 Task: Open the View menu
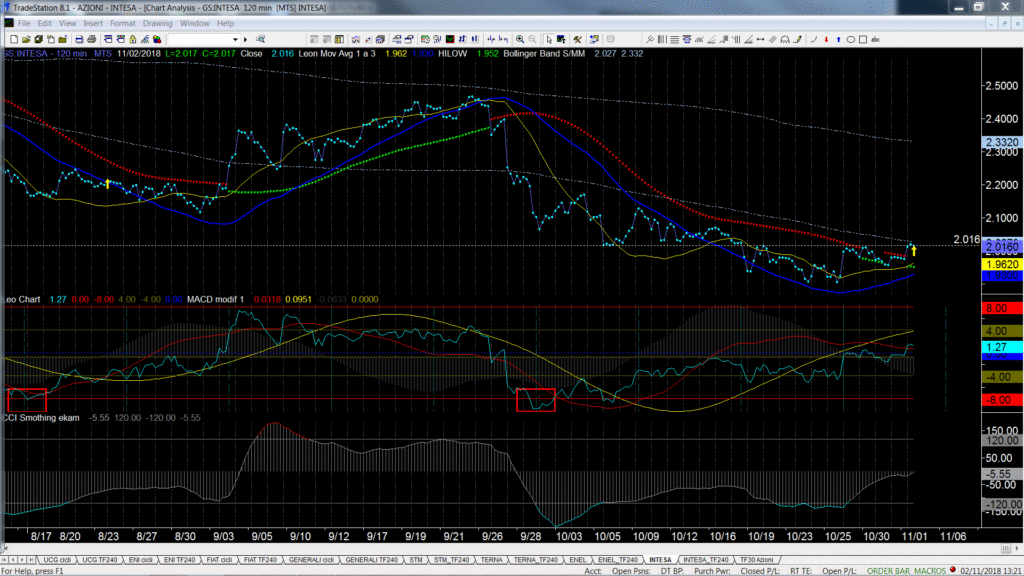tap(67, 24)
